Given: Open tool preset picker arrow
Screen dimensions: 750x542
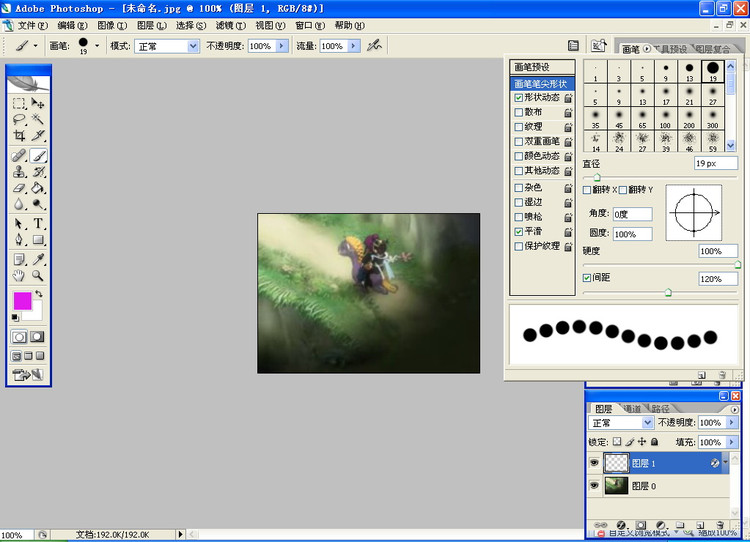Looking at the screenshot, I should pos(35,46).
